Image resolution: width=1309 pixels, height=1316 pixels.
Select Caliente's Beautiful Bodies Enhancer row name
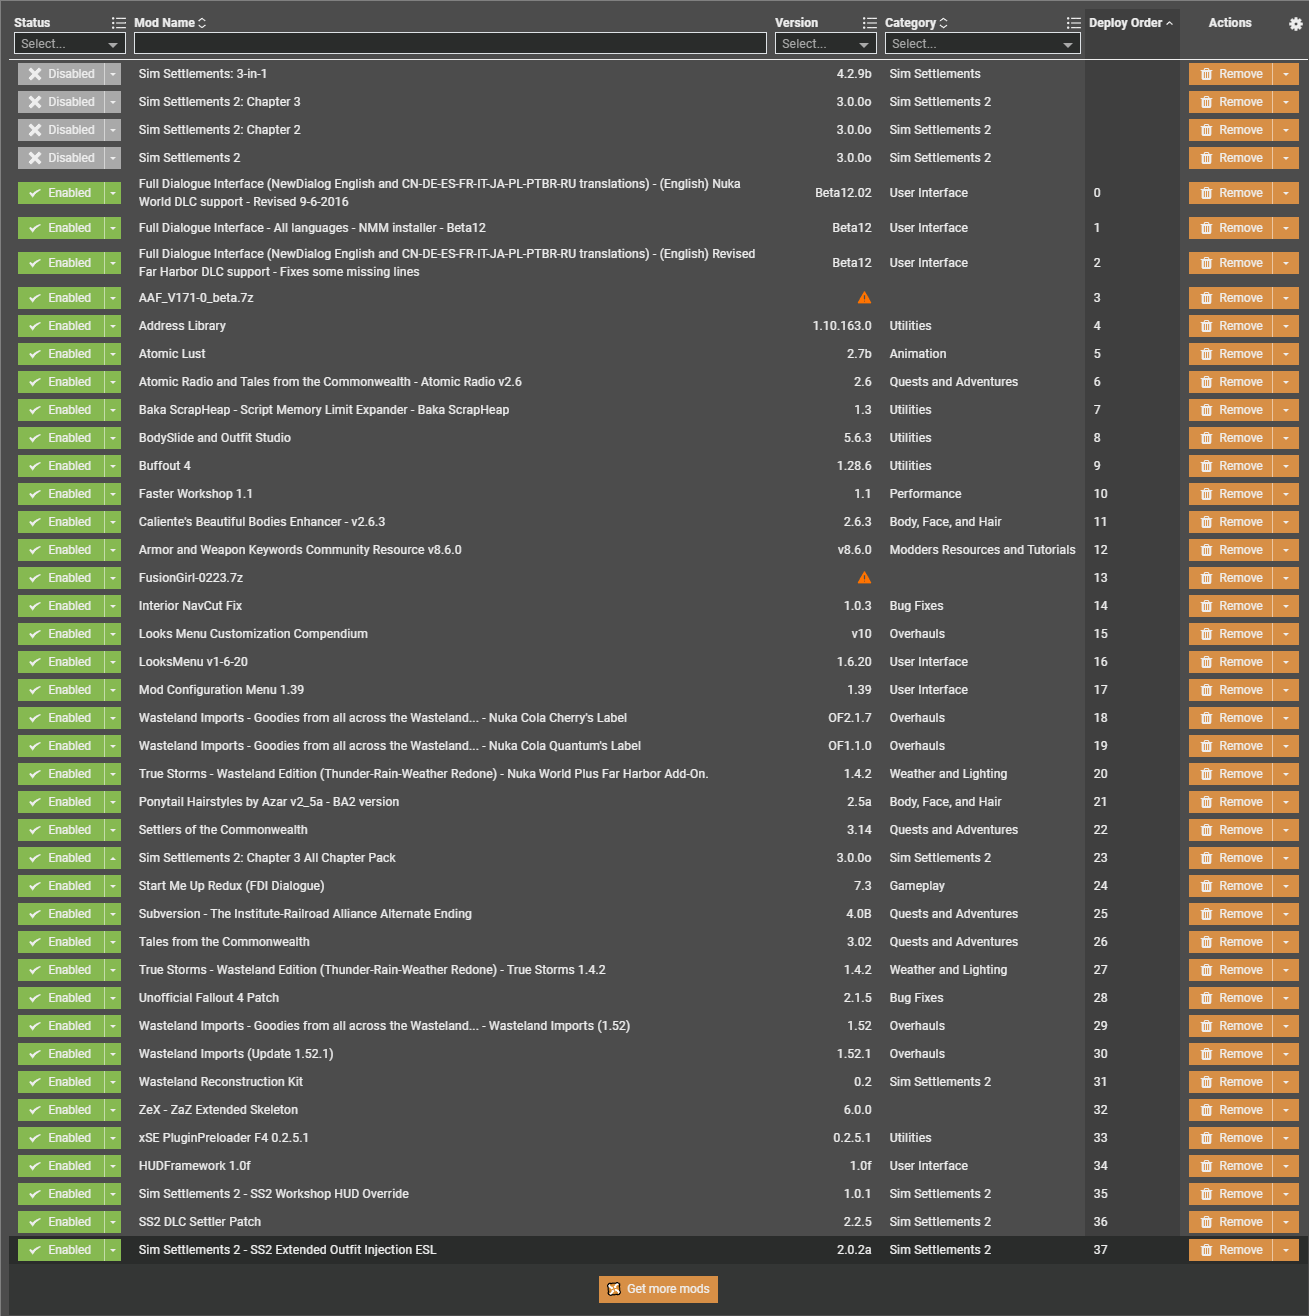tap(262, 522)
